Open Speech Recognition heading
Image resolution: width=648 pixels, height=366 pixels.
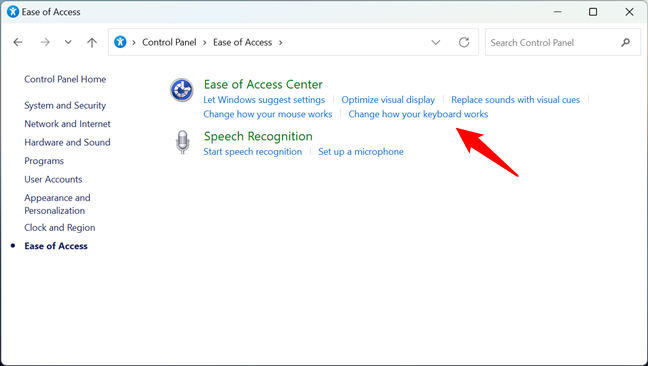click(x=258, y=136)
